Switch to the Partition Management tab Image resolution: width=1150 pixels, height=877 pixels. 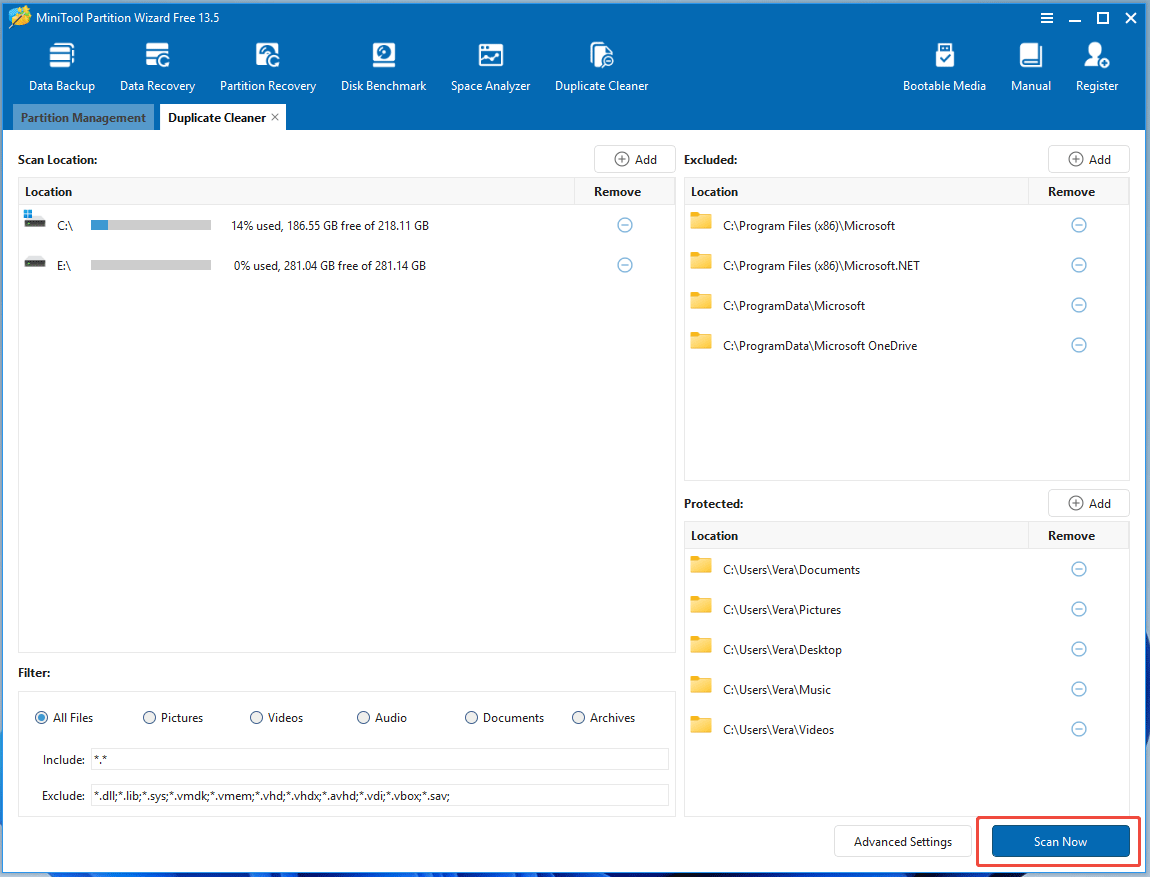click(83, 117)
